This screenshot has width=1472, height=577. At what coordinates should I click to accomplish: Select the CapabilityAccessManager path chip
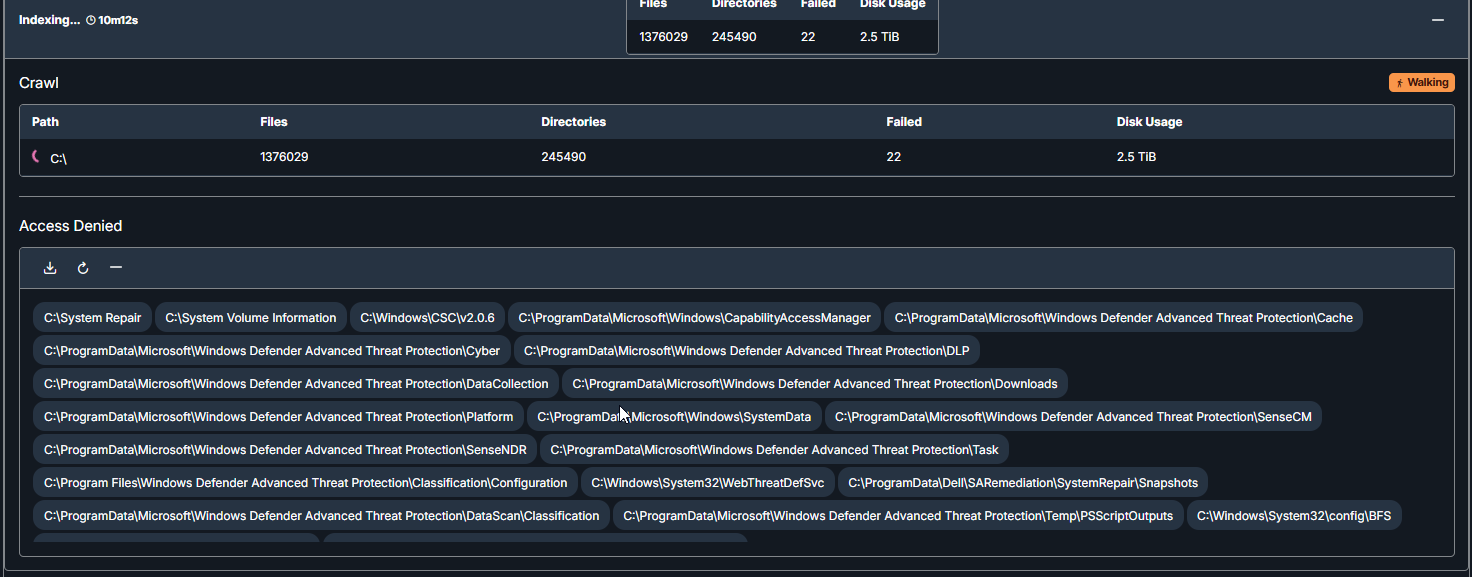pyautogui.click(x=694, y=318)
